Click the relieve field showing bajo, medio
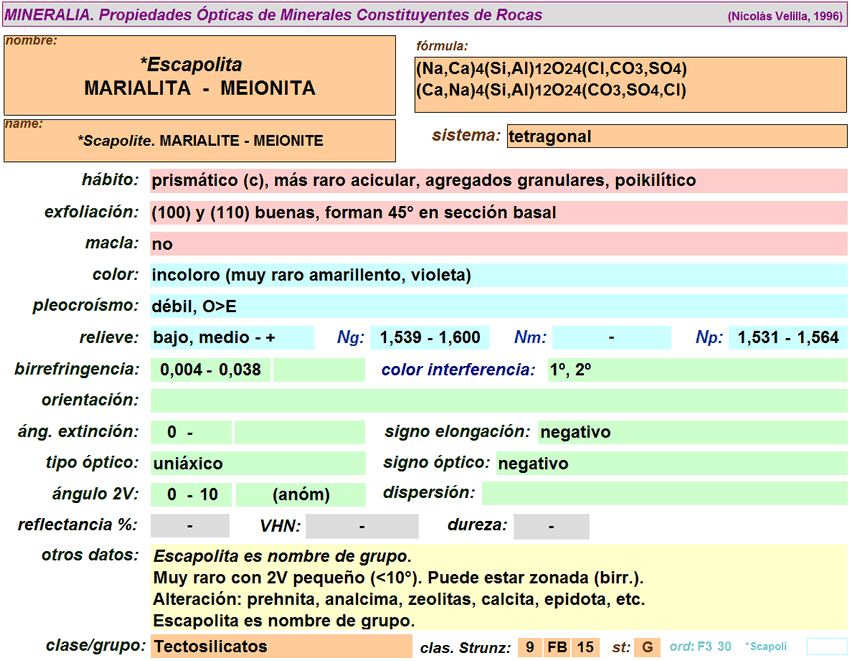 click(231, 338)
